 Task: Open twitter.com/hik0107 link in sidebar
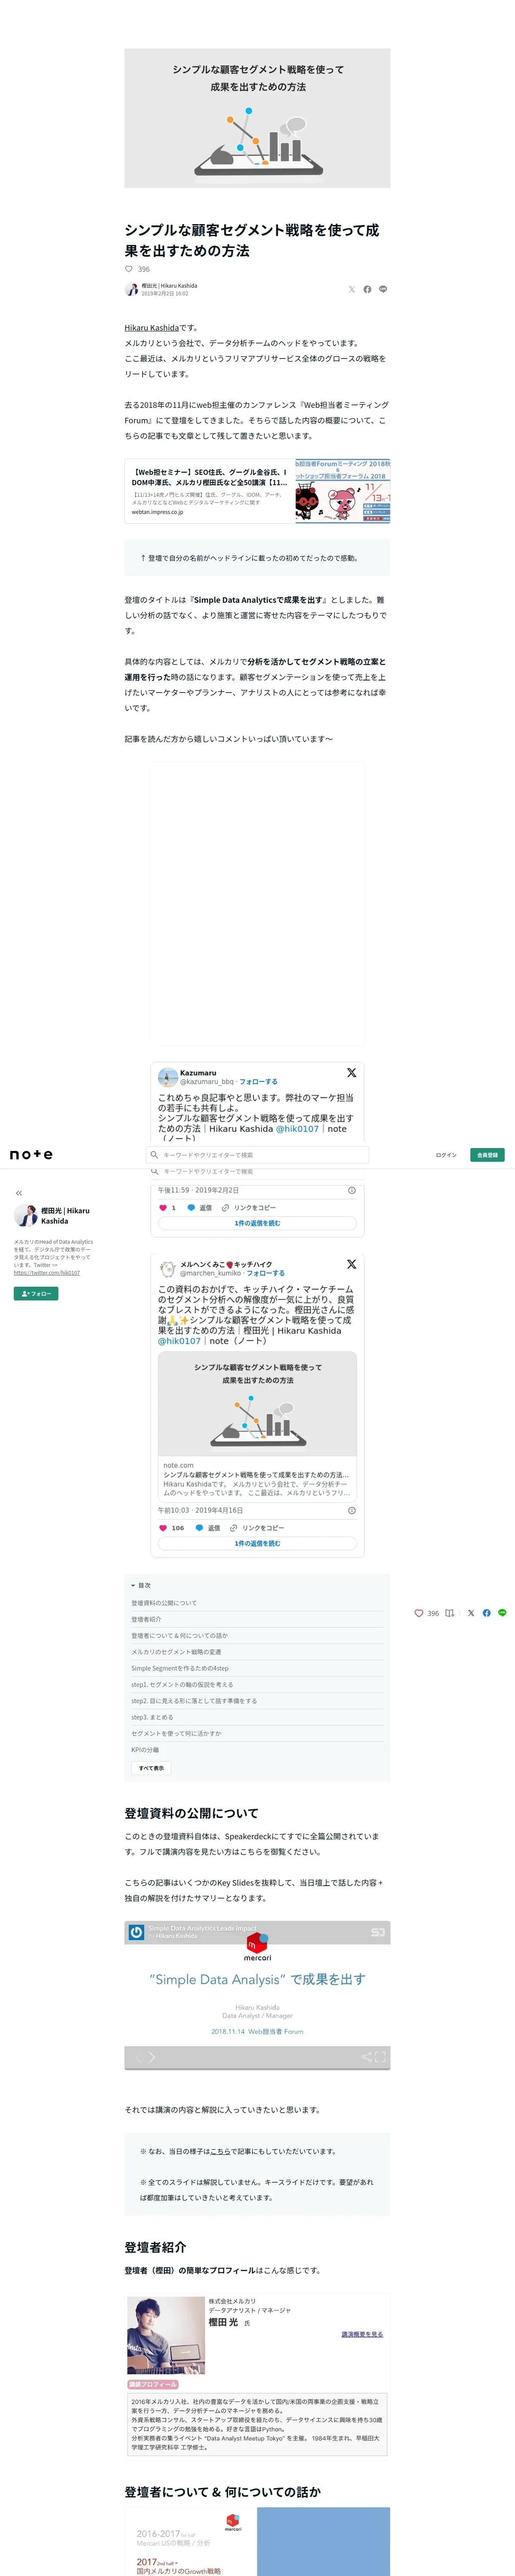click(x=47, y=1272)
